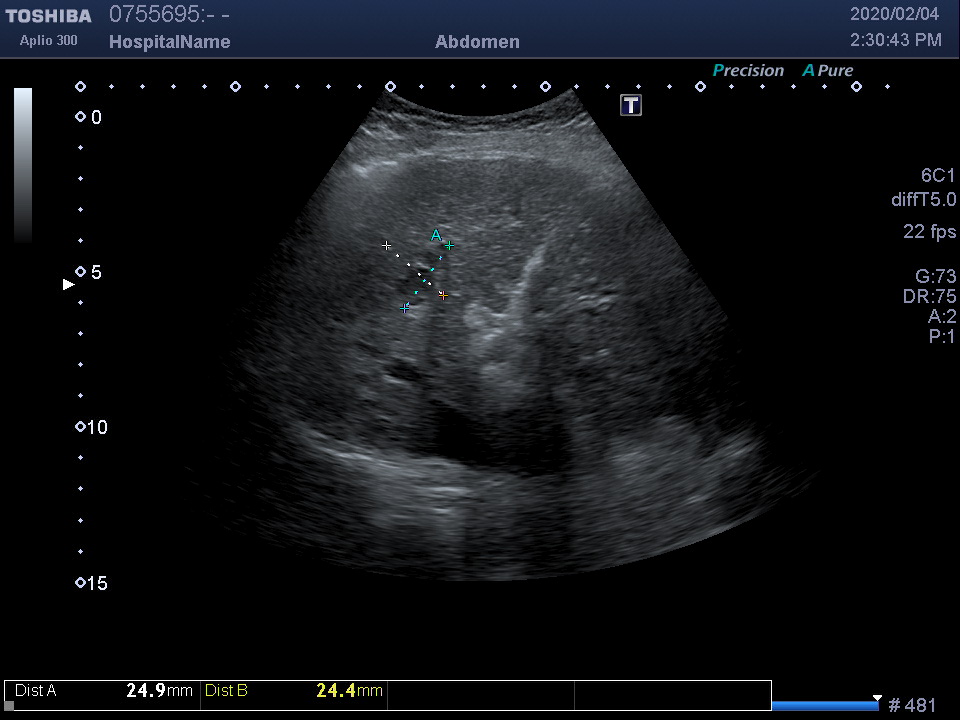Click the green caliper cross beside label A

click(449, 245)
